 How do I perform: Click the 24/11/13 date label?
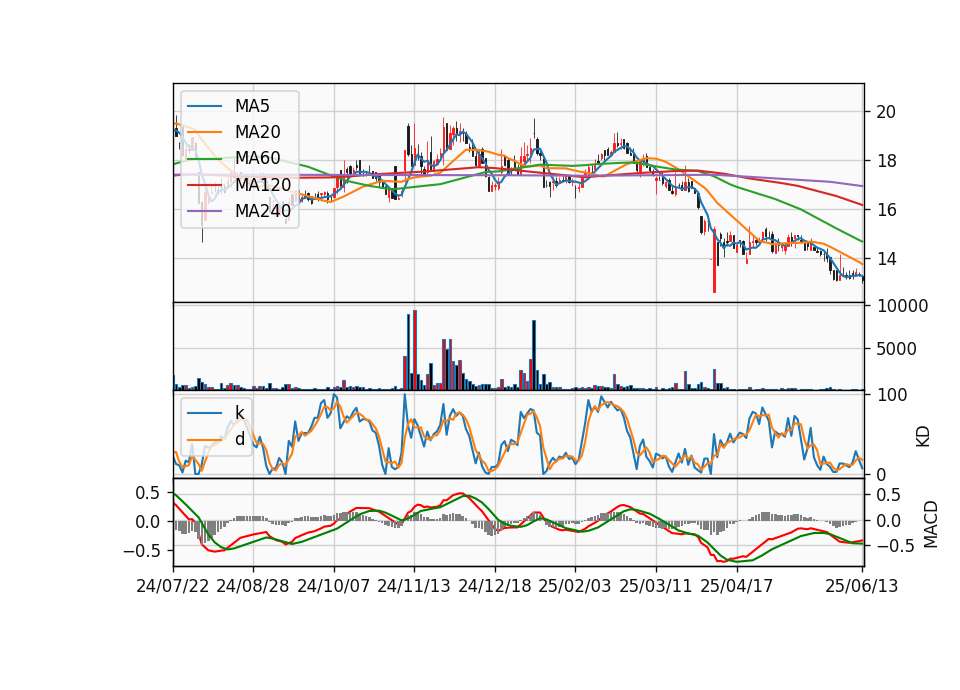pyautogui.click(x=414, y=586)
